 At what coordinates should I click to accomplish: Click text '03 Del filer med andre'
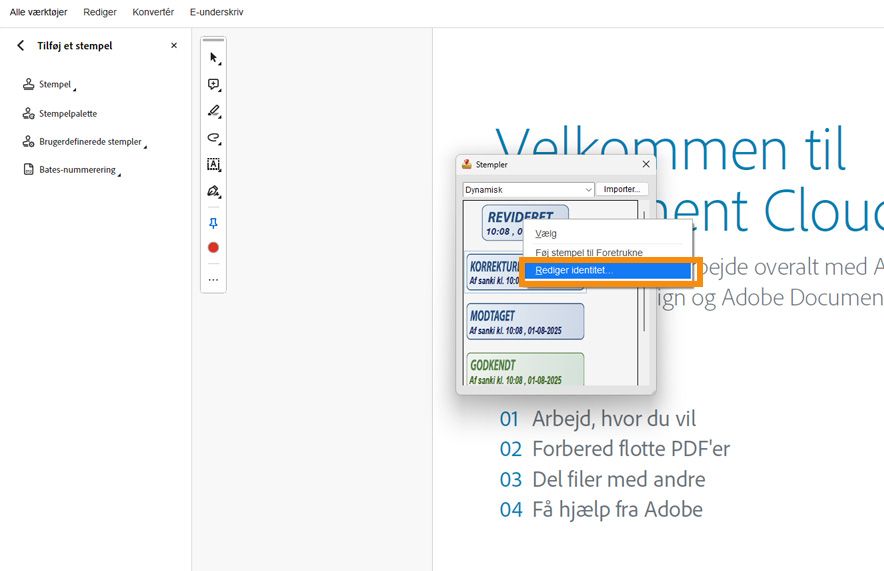(602, 480)
